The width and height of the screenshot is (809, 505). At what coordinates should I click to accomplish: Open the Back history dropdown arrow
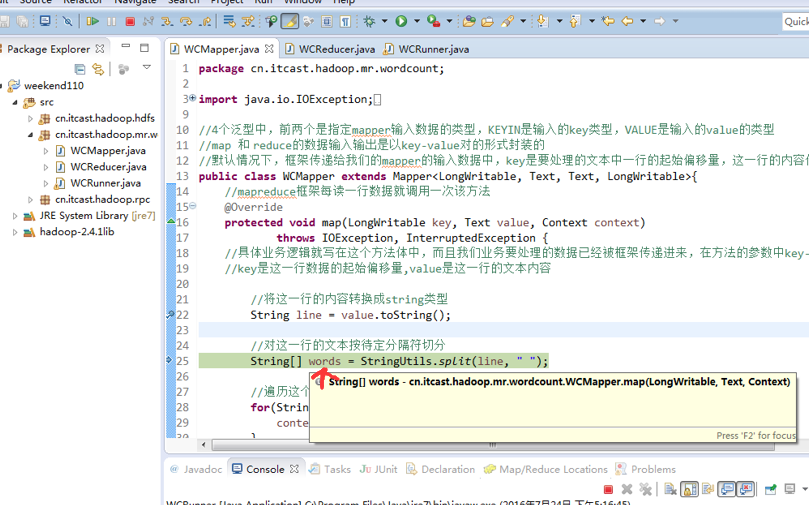[x=643, y=21]
